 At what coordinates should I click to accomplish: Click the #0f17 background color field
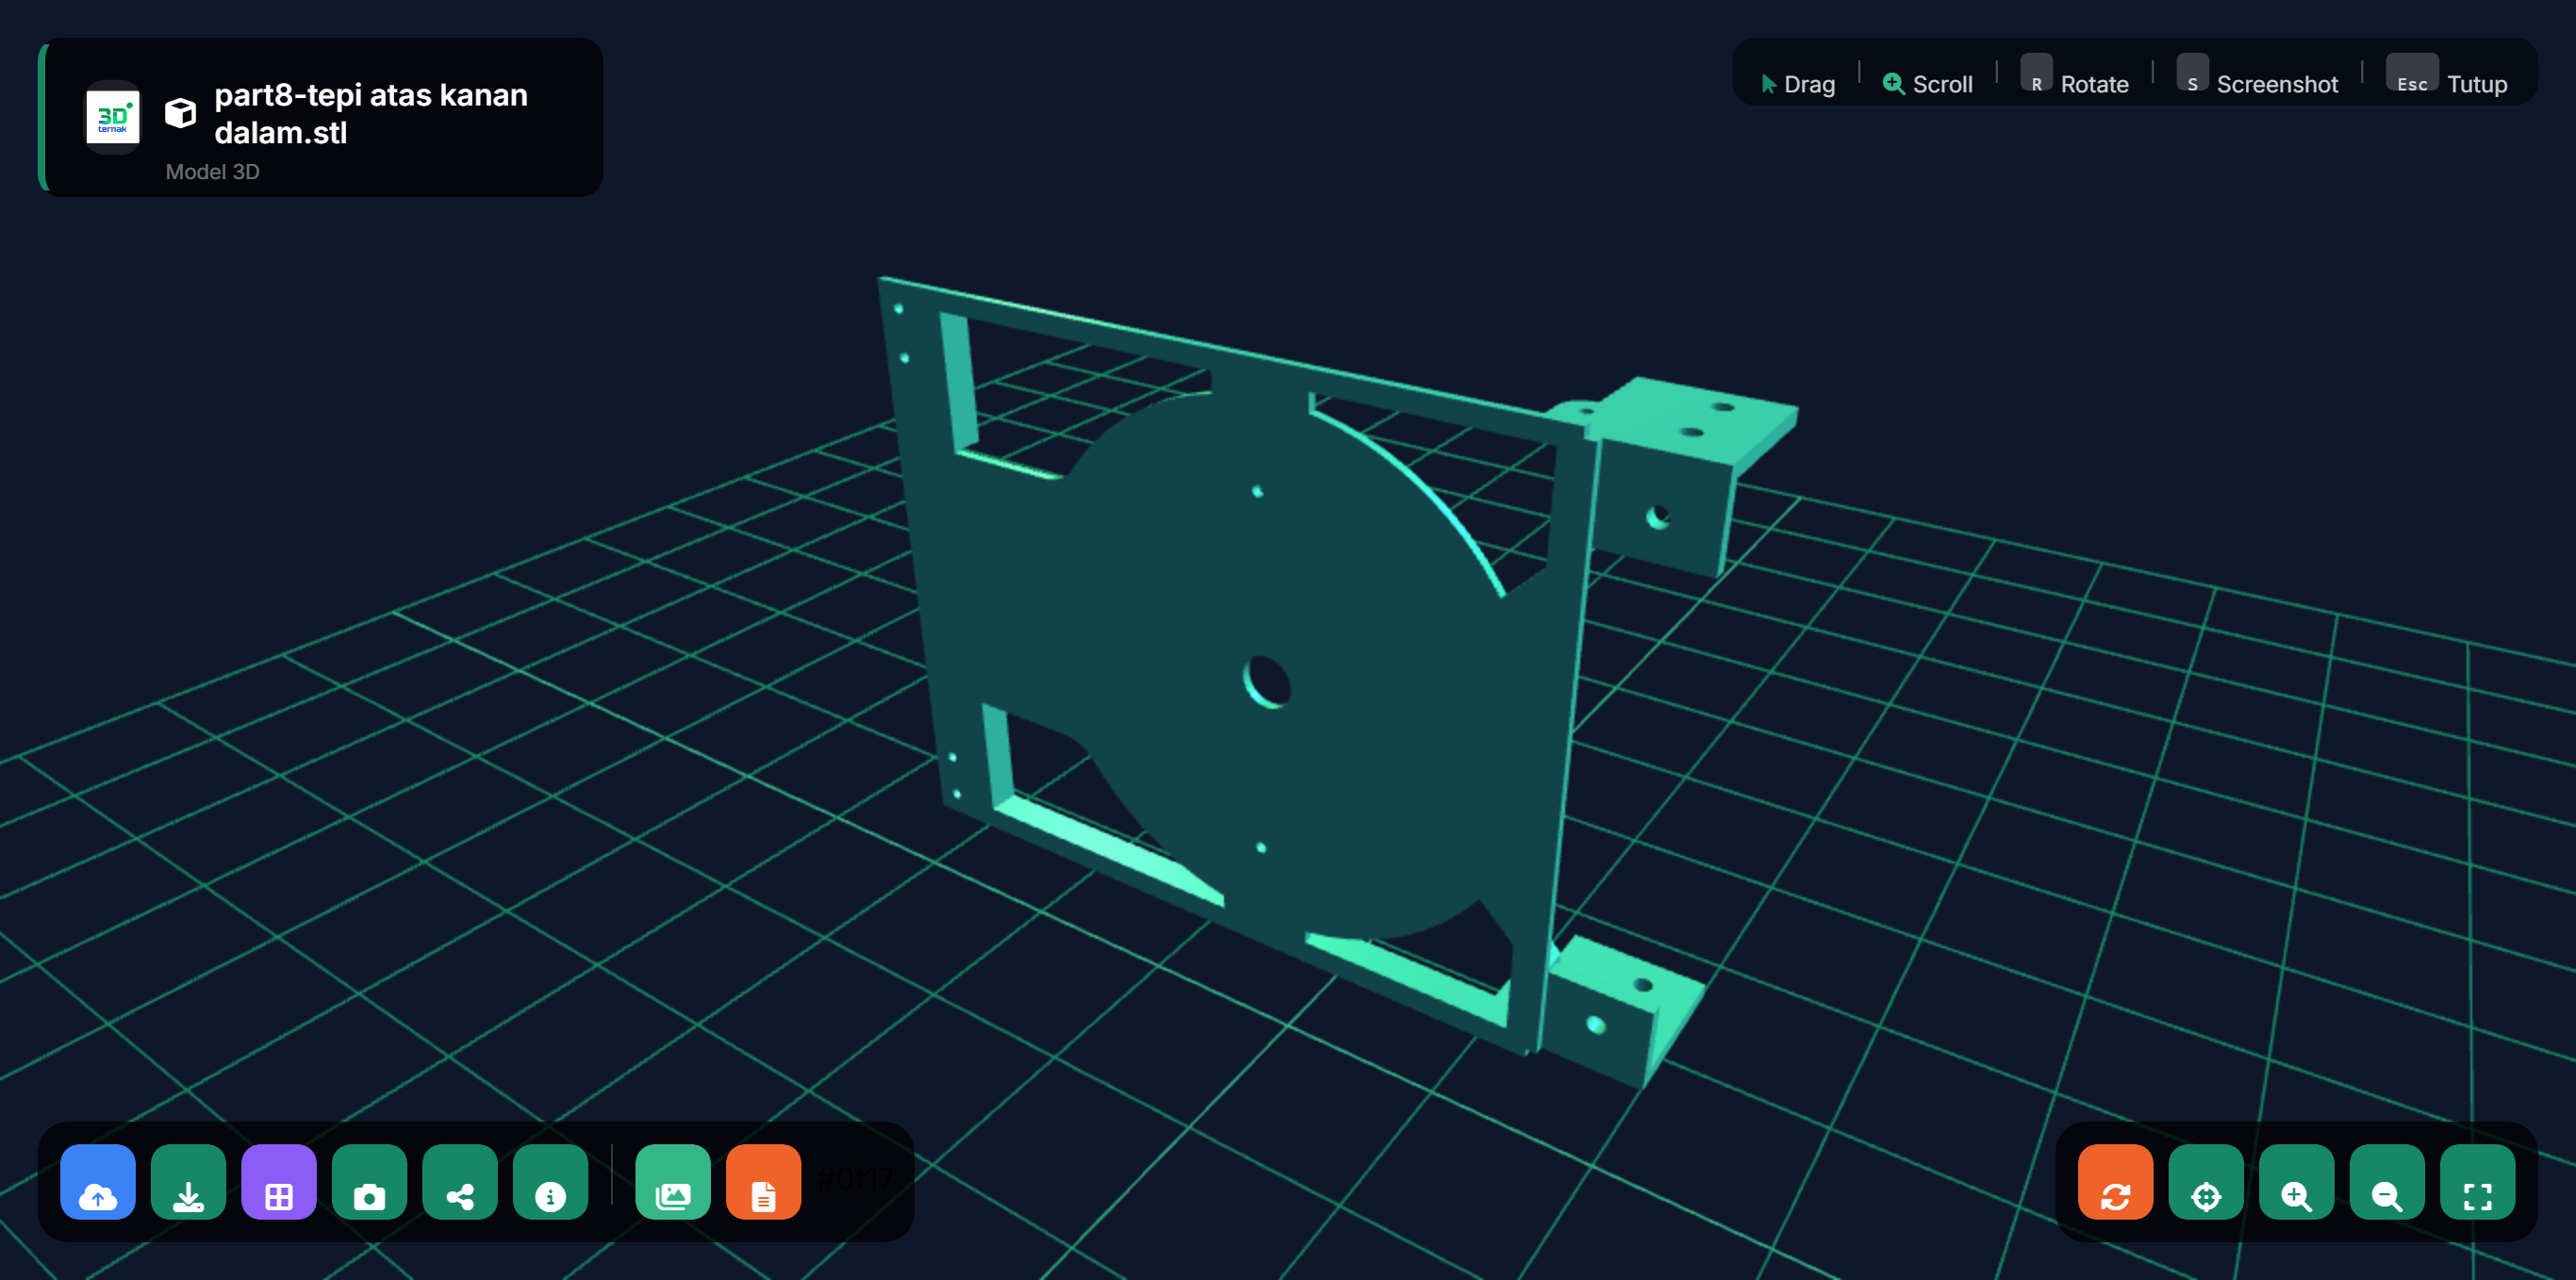tap(854, 1180)
